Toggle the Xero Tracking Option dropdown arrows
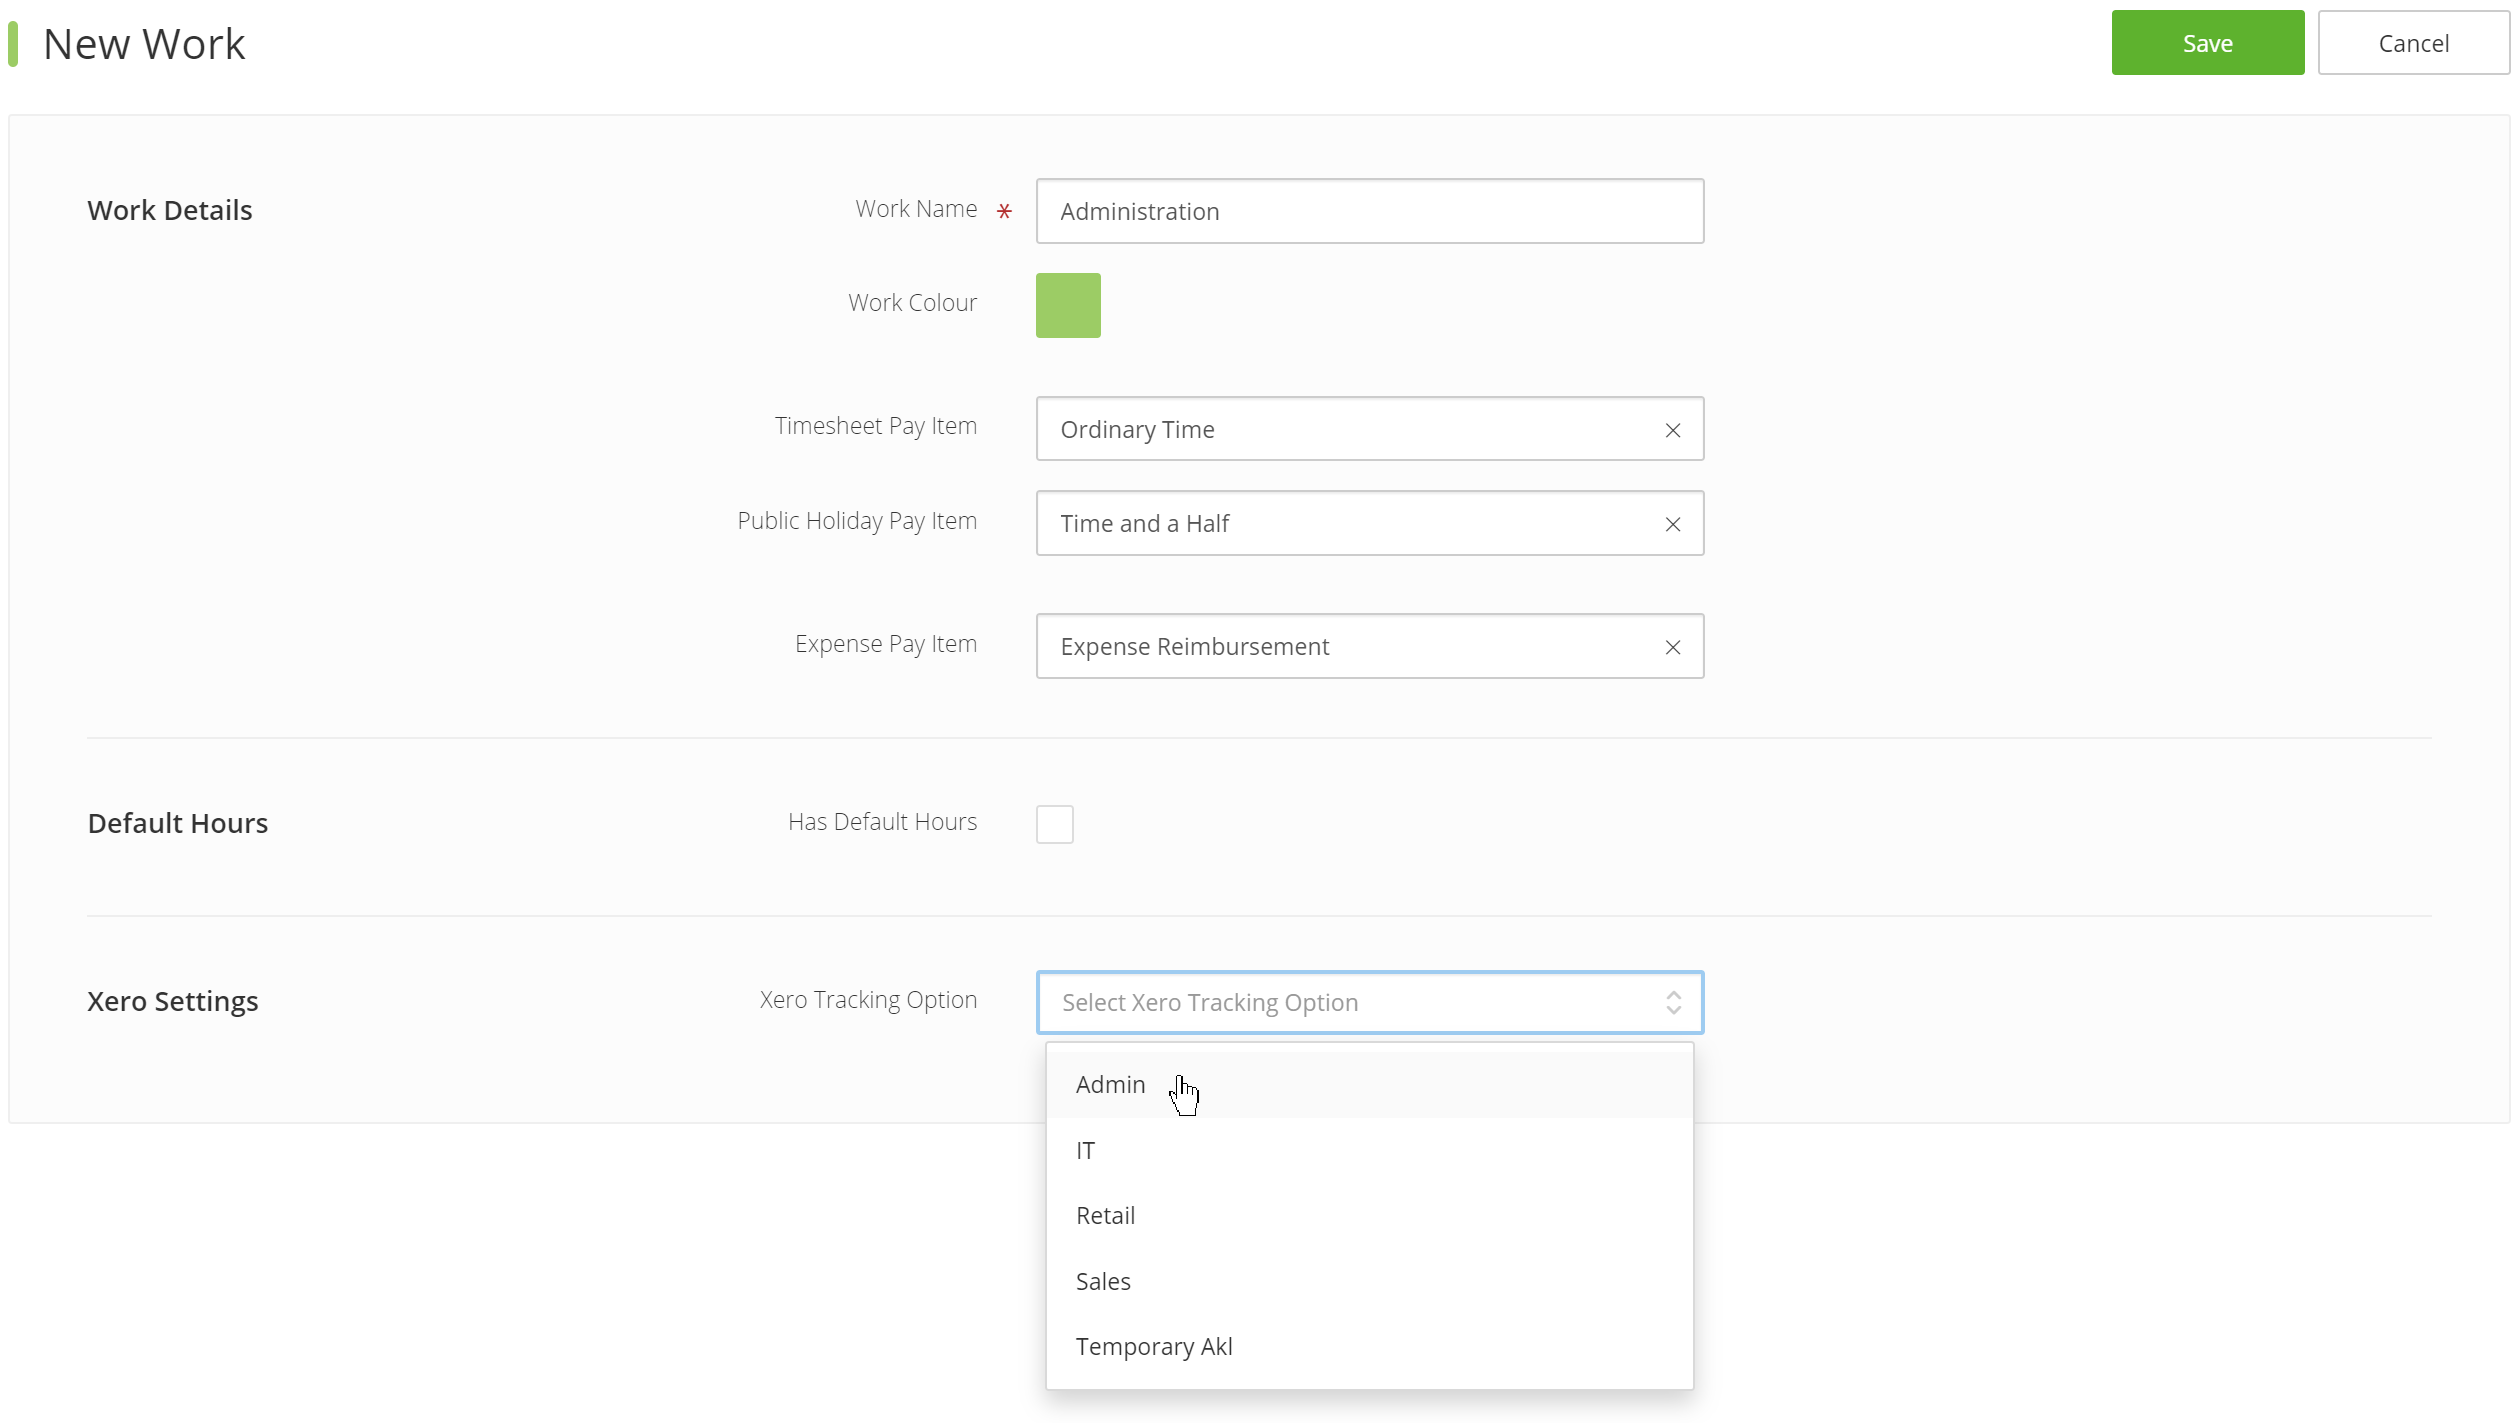The height and width of the screenshot is (1423, 2516). pyautogui.click(x=1673, y=1002)
